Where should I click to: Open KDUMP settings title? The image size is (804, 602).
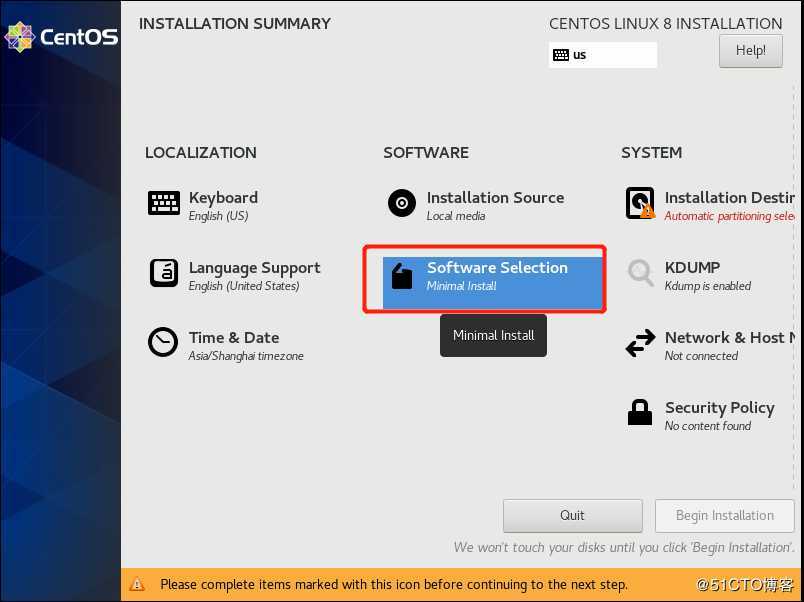click(x=692, y=267)
